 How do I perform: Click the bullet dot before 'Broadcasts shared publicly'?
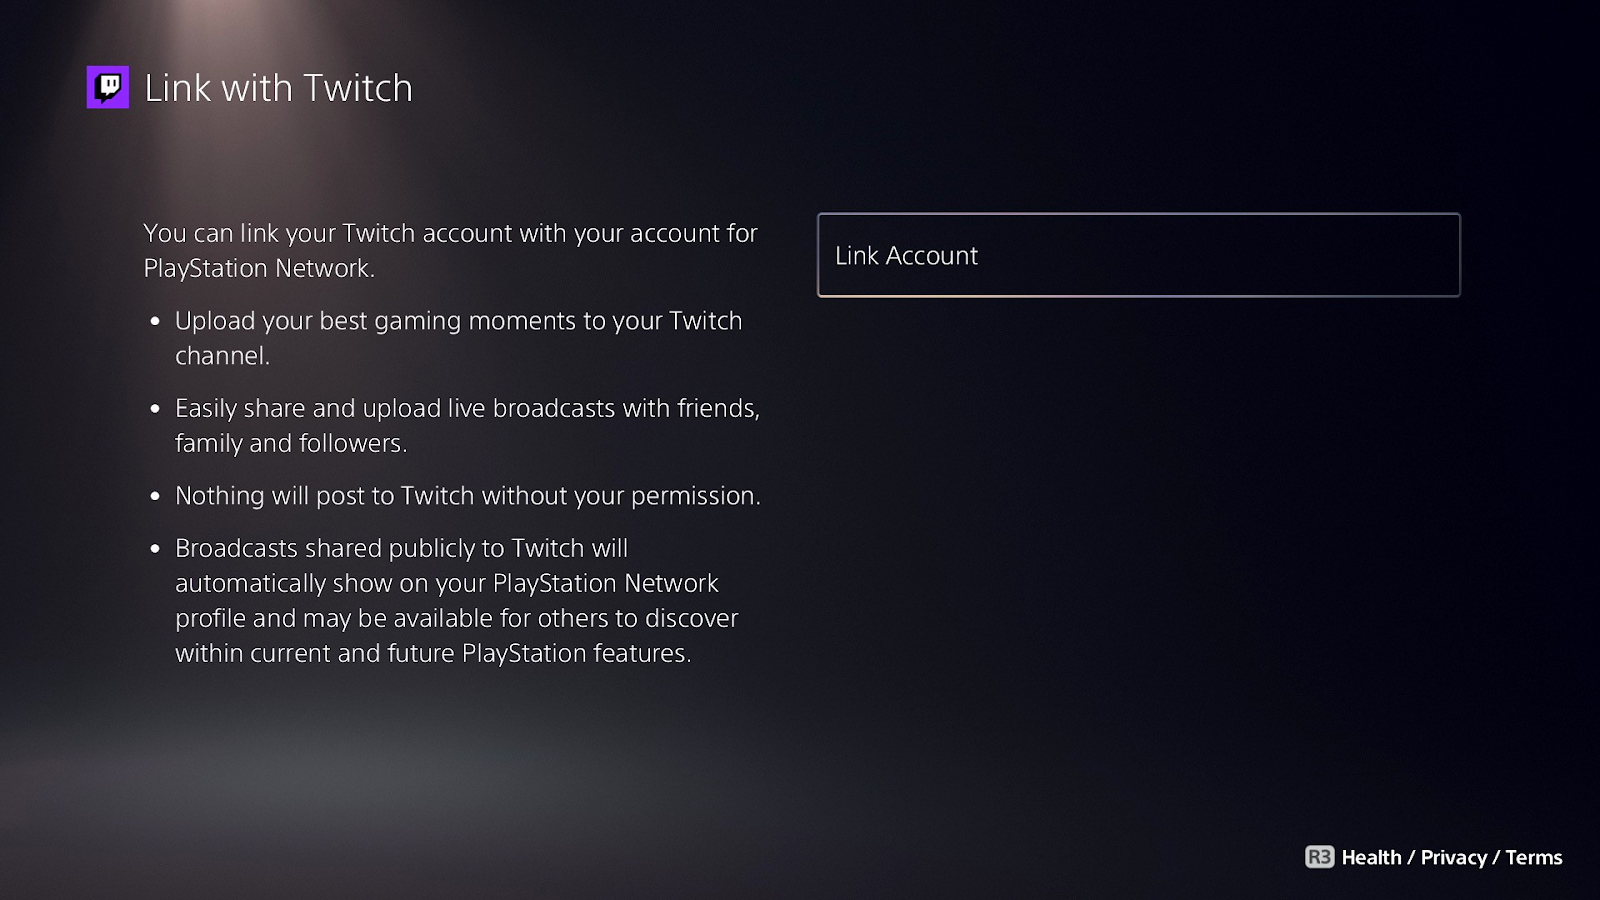[x=155, y=549]
